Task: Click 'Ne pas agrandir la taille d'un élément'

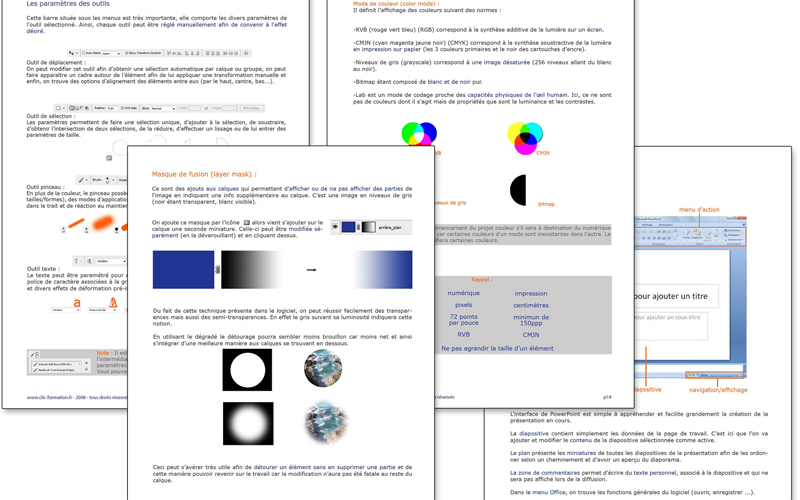Action: [497, 348]
